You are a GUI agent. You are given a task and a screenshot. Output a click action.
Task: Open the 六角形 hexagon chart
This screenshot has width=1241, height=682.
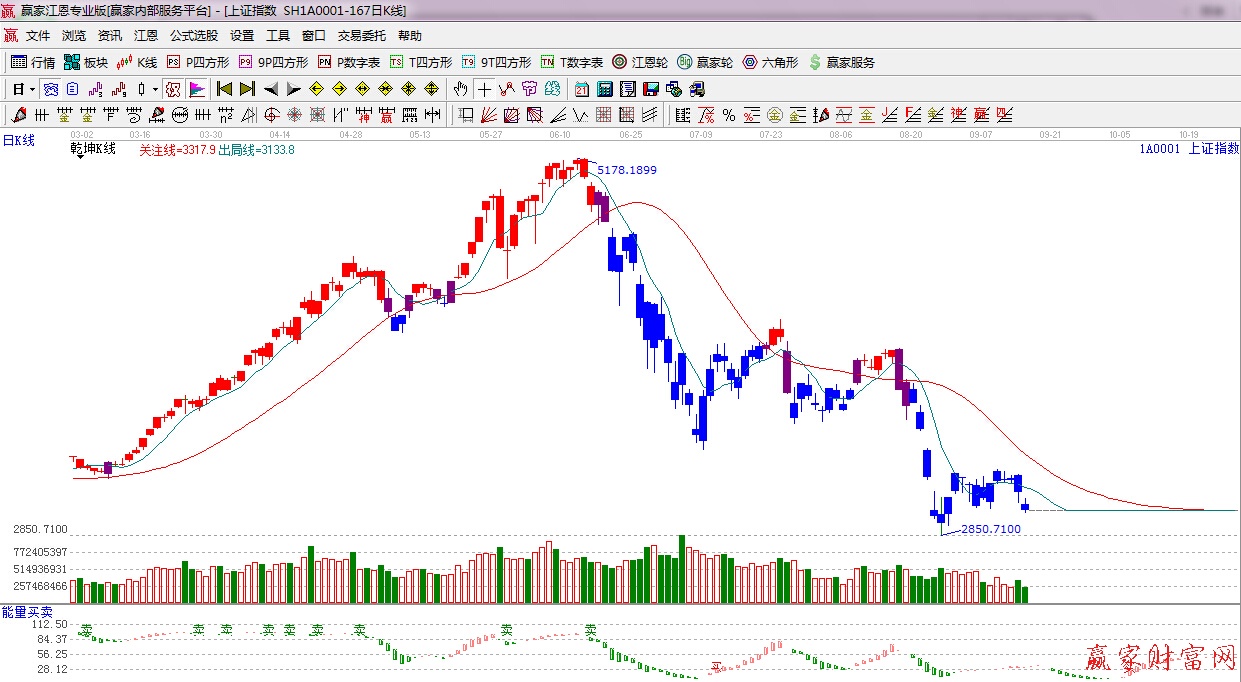pos(770,62)
